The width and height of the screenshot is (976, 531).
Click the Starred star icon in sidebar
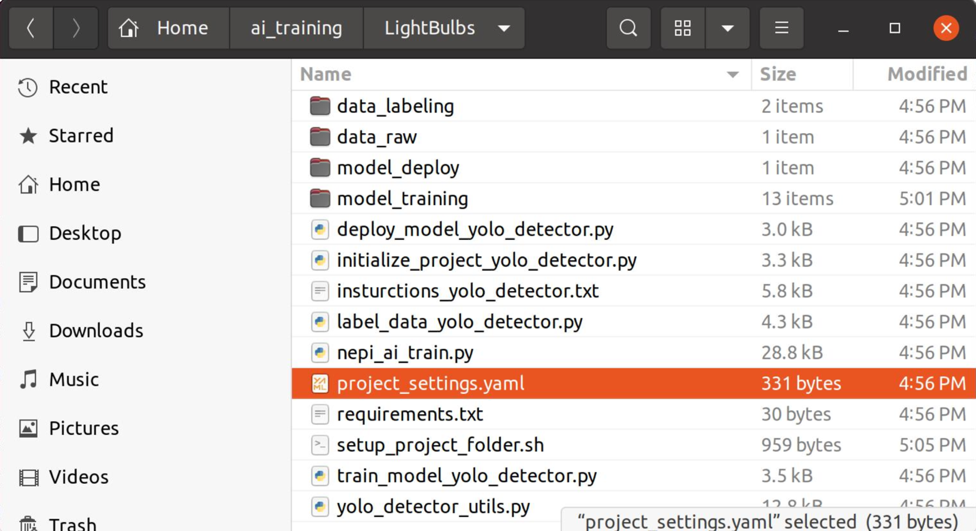(28, 136)
